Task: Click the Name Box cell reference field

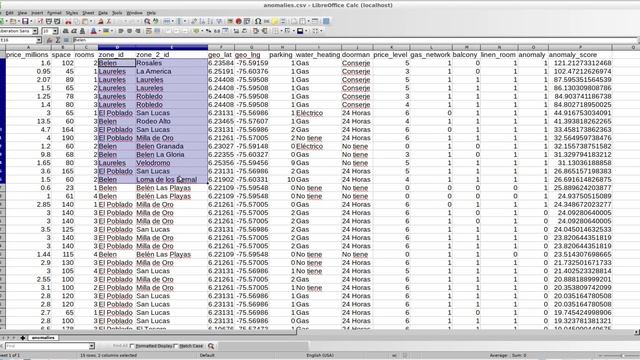Action: click(18, 40)
